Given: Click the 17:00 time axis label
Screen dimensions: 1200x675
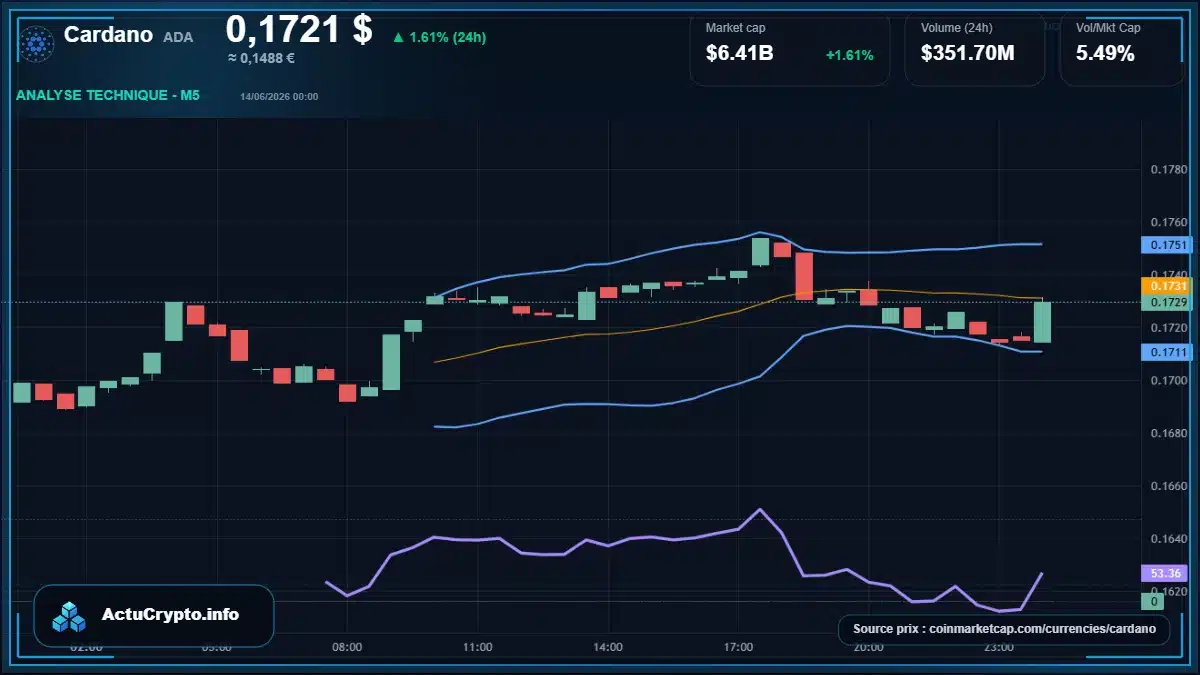Looking at the screenshot, I should (738, 647).
